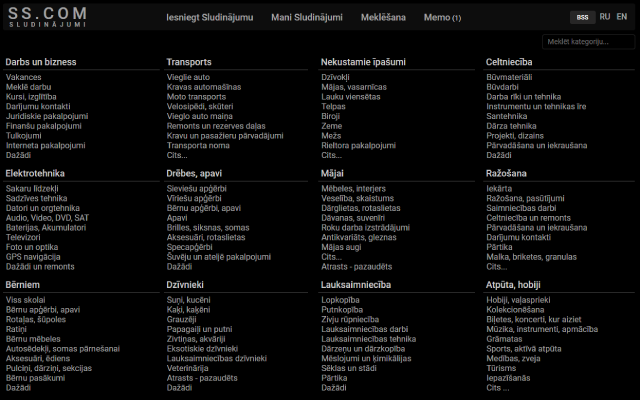
Task: Open Memo (1) in top navigation
Action: pyautogui.click(x=442, y=17)
